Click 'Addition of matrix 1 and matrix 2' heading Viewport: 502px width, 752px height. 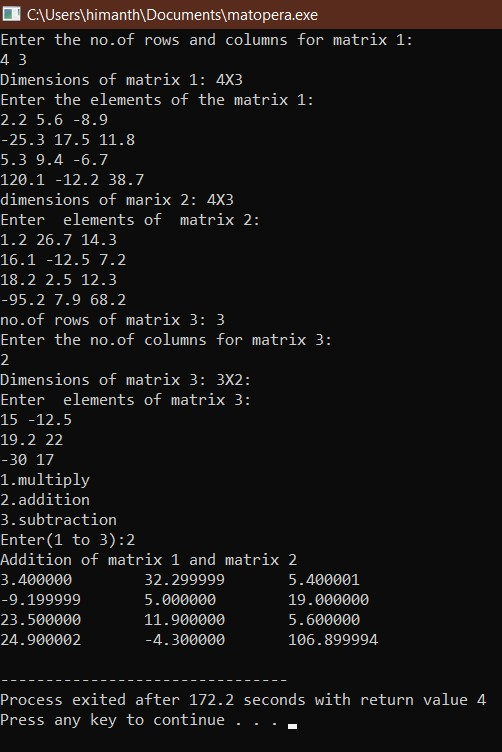pos(149,560)
